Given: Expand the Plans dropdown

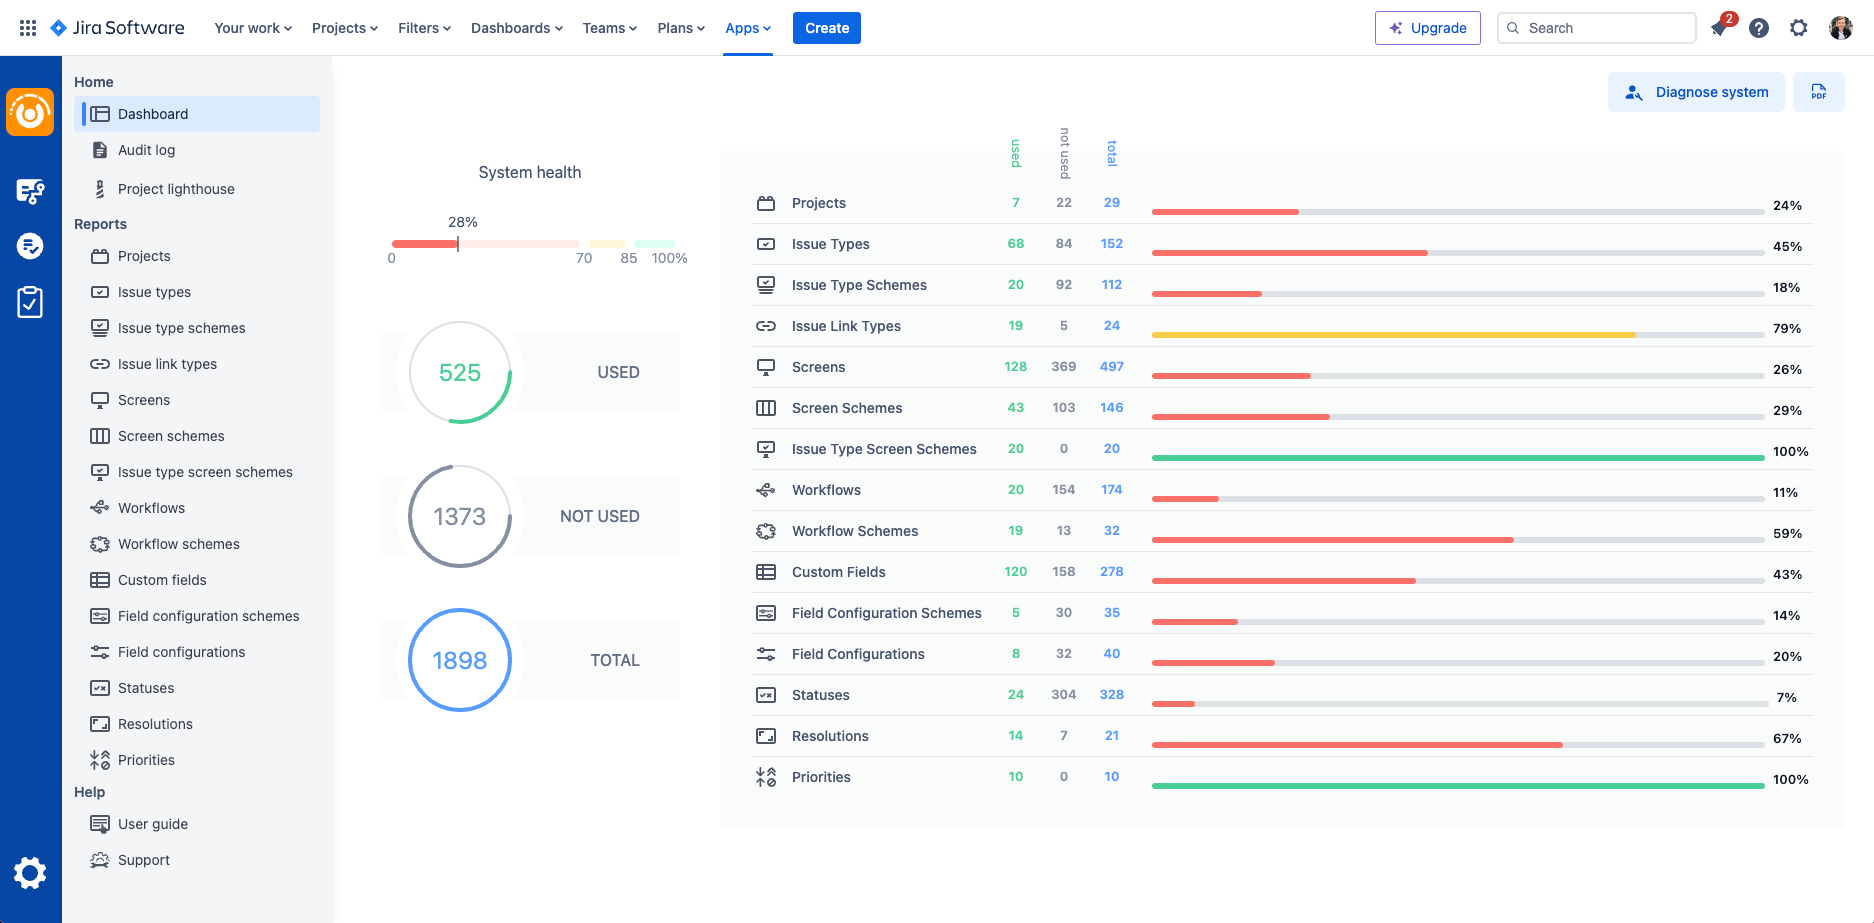Looking at the screenshot, I should pos(681,28).
